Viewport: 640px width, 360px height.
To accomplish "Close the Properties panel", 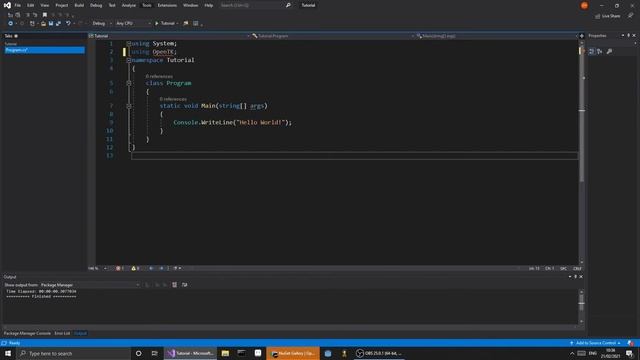I will pos(634,36).
